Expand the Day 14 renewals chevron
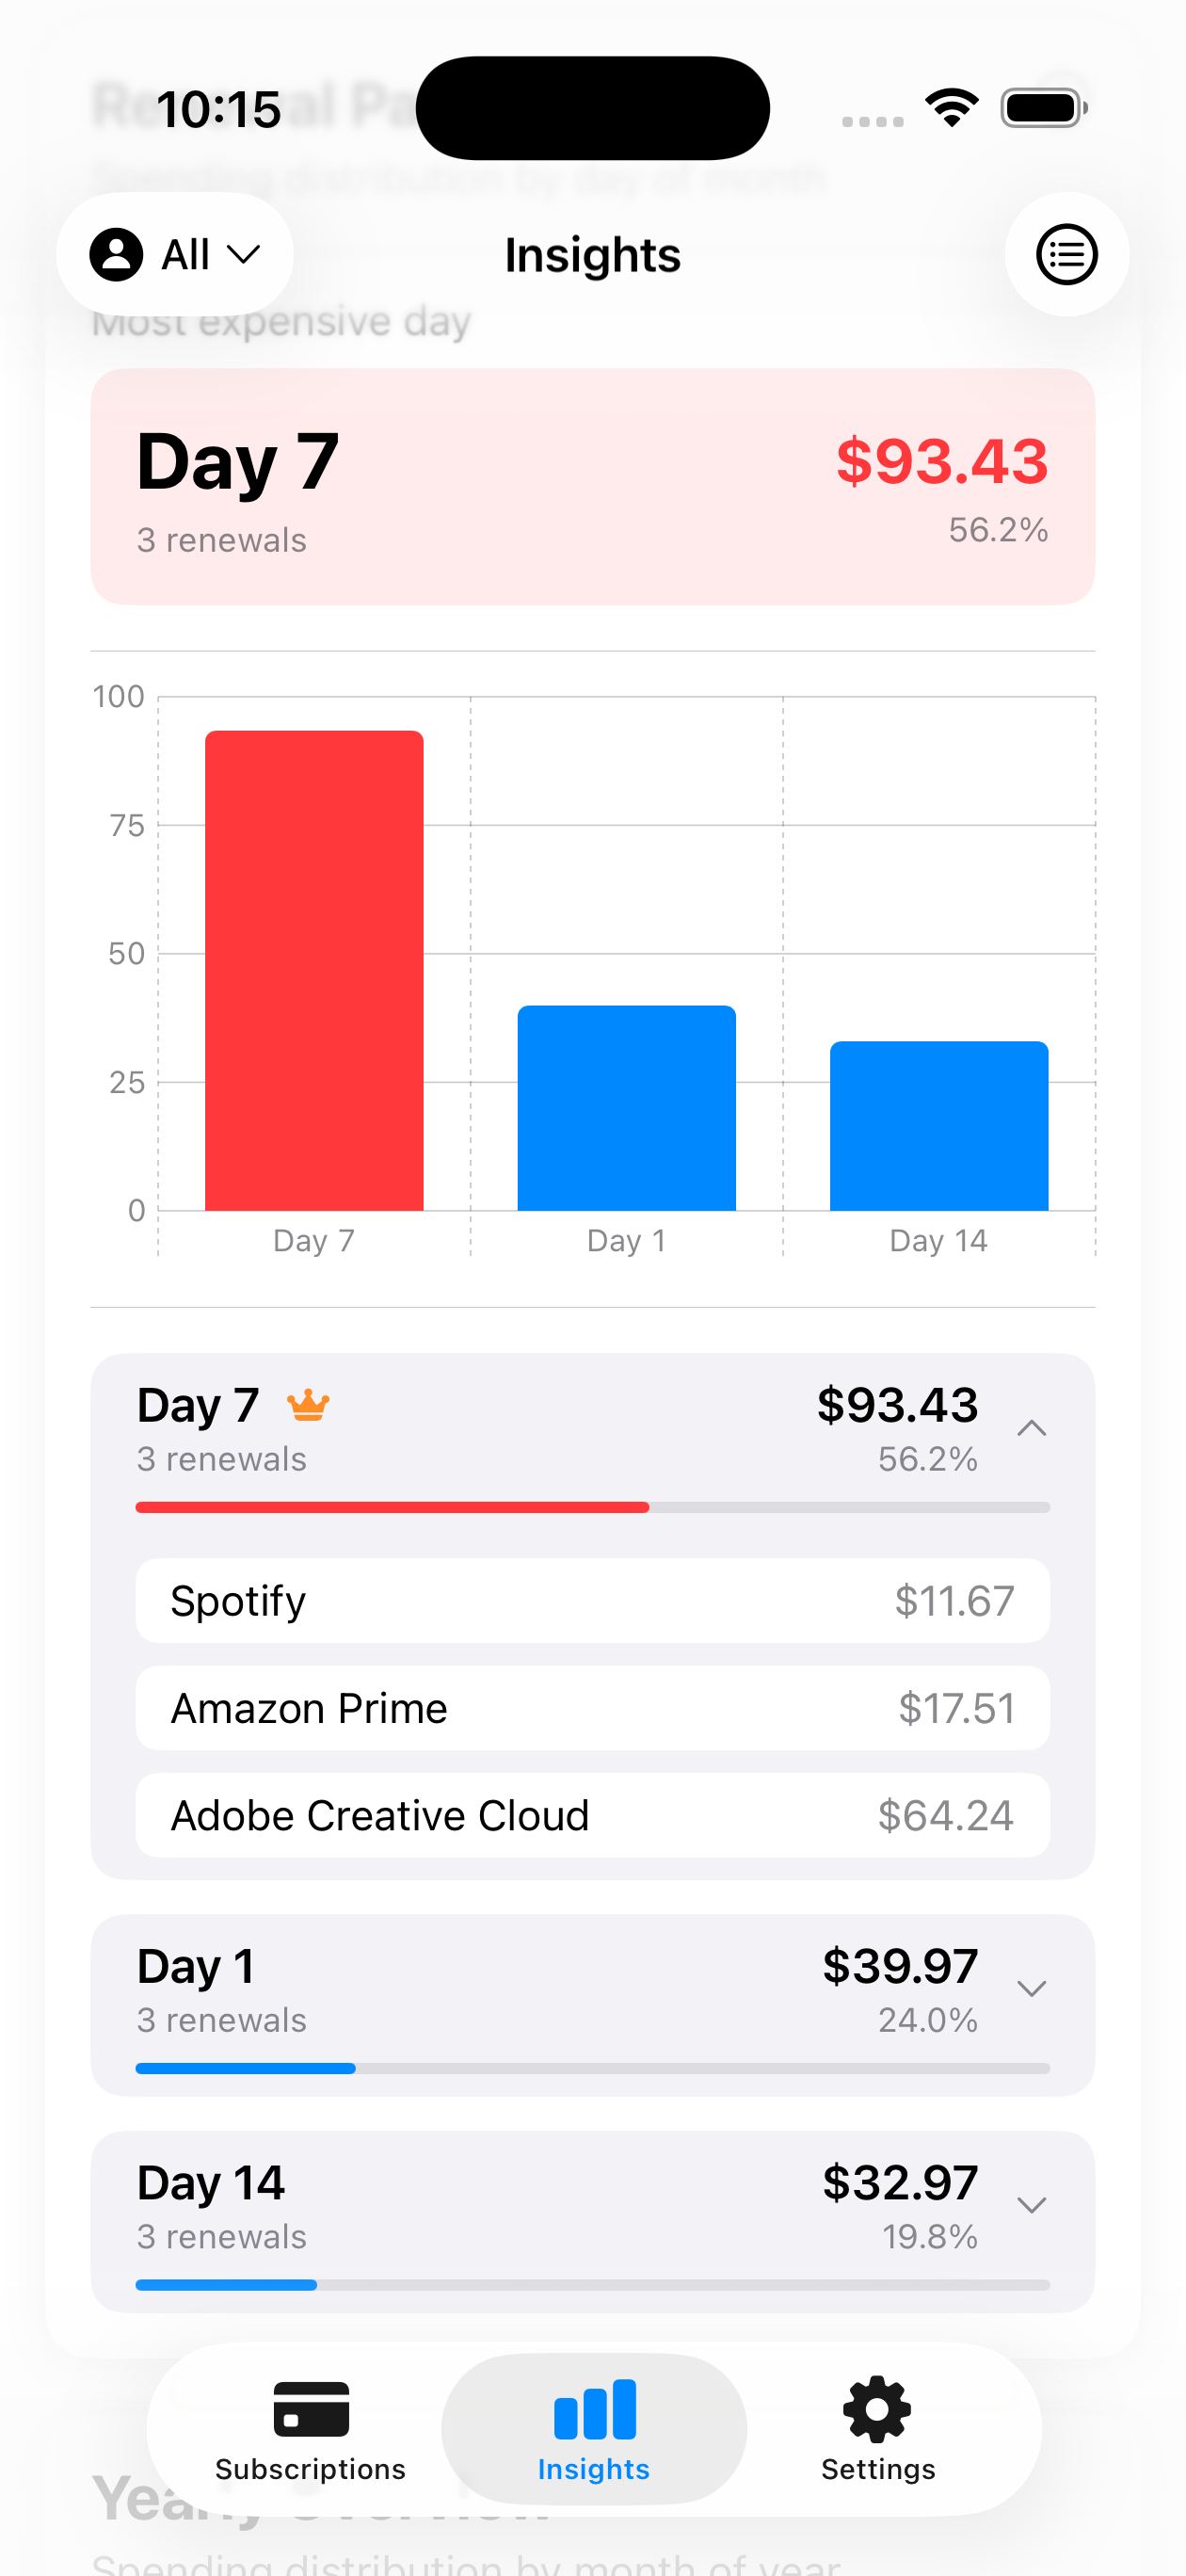 pos(1031,2205)
